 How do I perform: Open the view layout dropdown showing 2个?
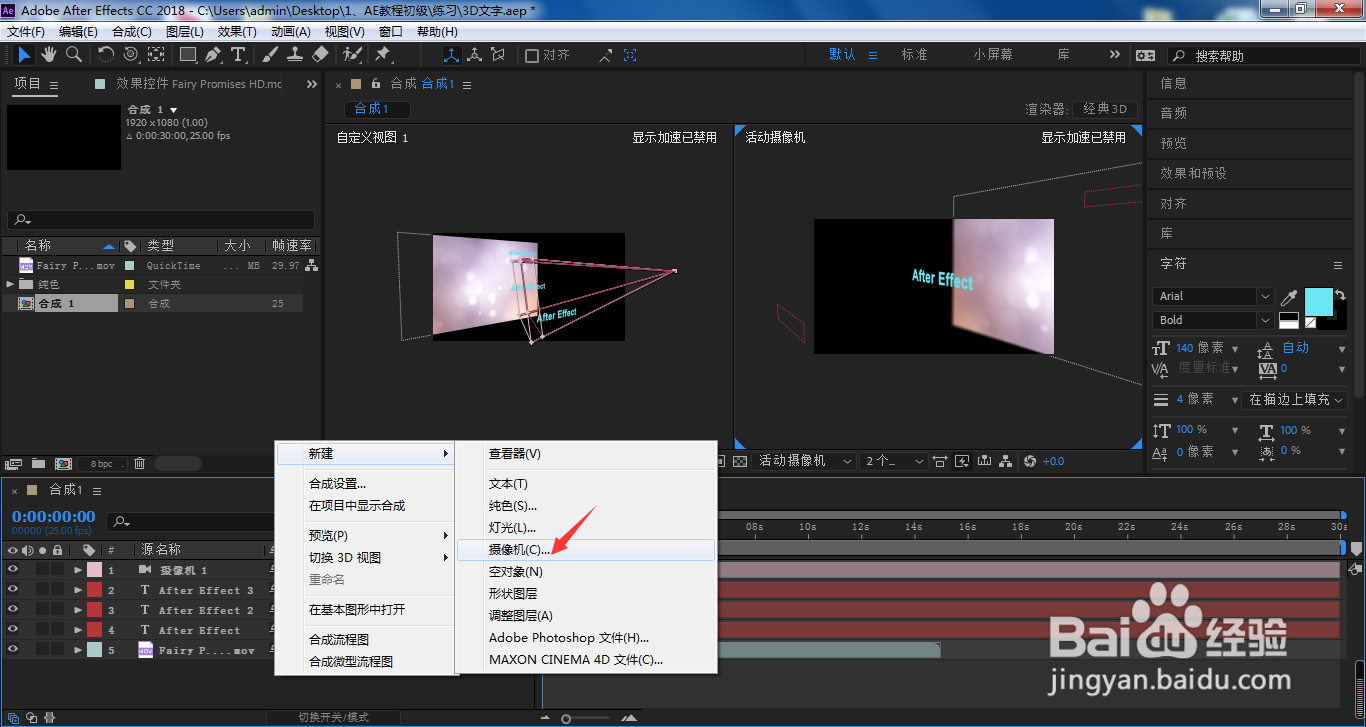pos(894,461)
